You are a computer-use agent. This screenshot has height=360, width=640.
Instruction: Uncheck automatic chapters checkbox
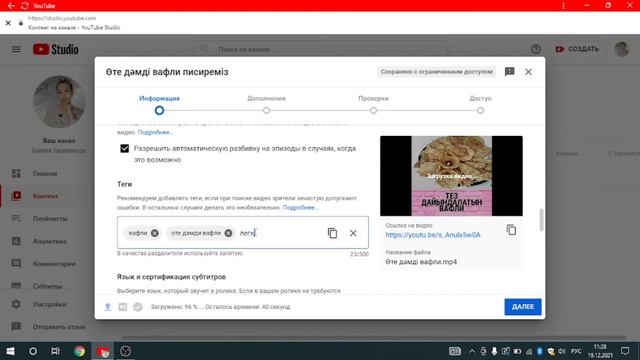coord(124,149)
